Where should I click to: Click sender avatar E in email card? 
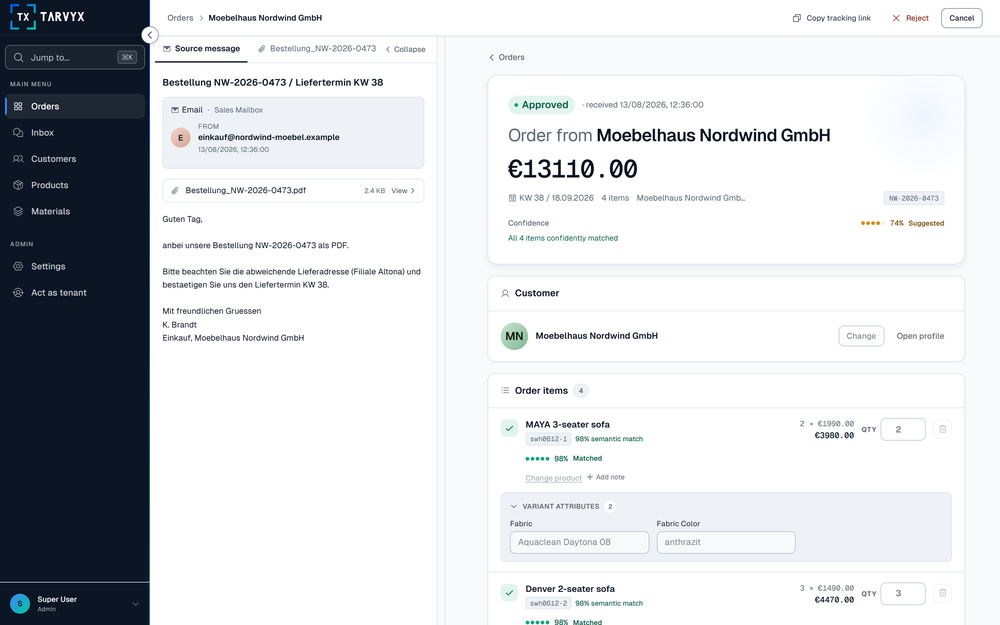180,138
